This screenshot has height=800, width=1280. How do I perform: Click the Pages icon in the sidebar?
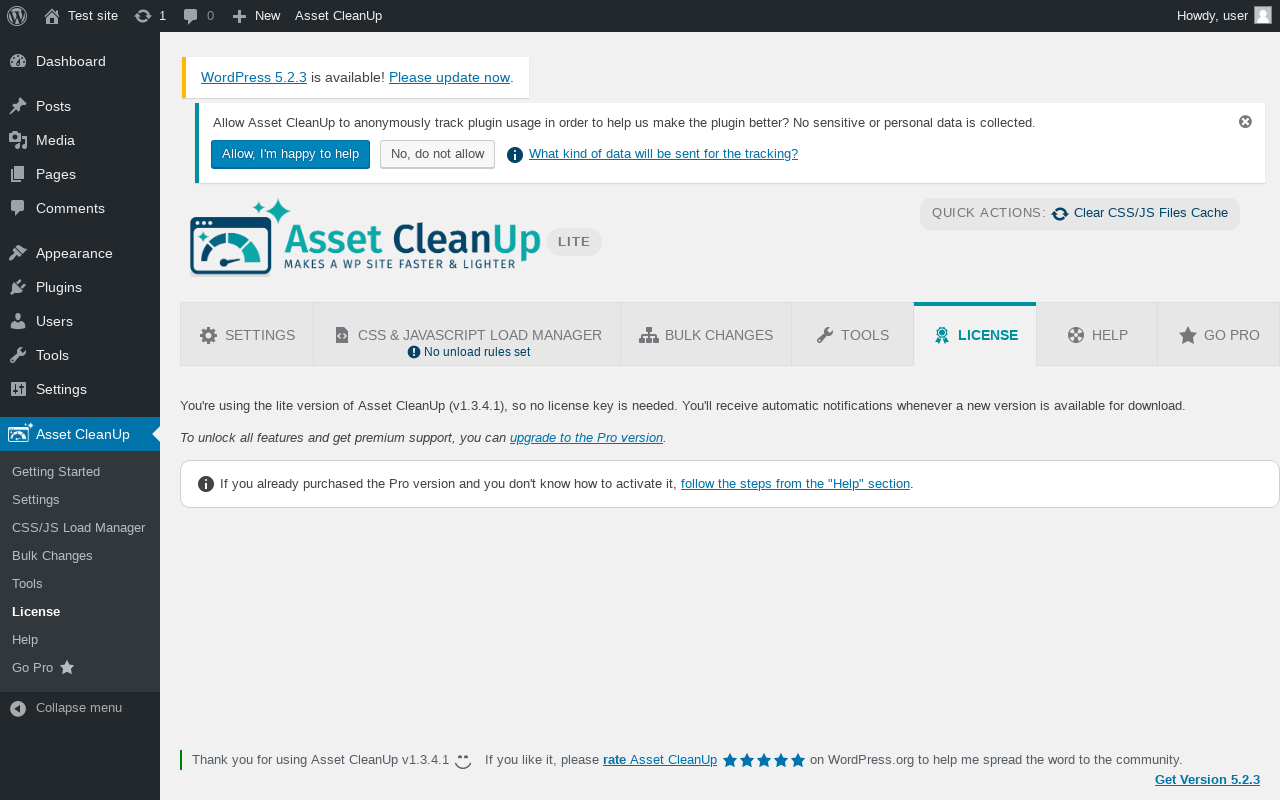[18, 174]
